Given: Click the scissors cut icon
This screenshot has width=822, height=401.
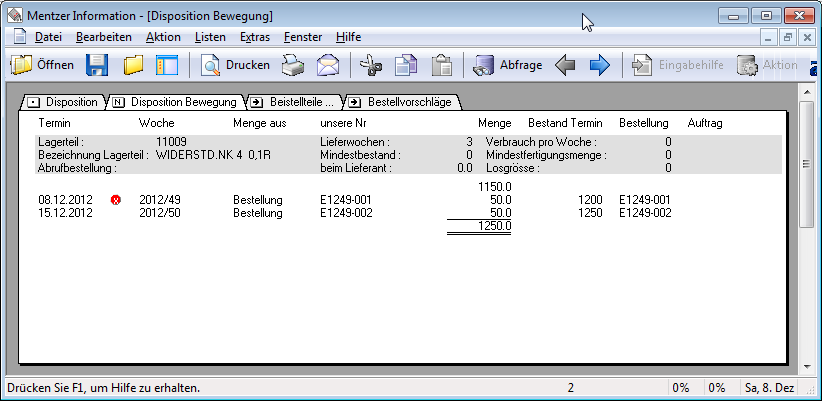Looking at the screenshot, I should pyautogui.click(x=371, y=66).
